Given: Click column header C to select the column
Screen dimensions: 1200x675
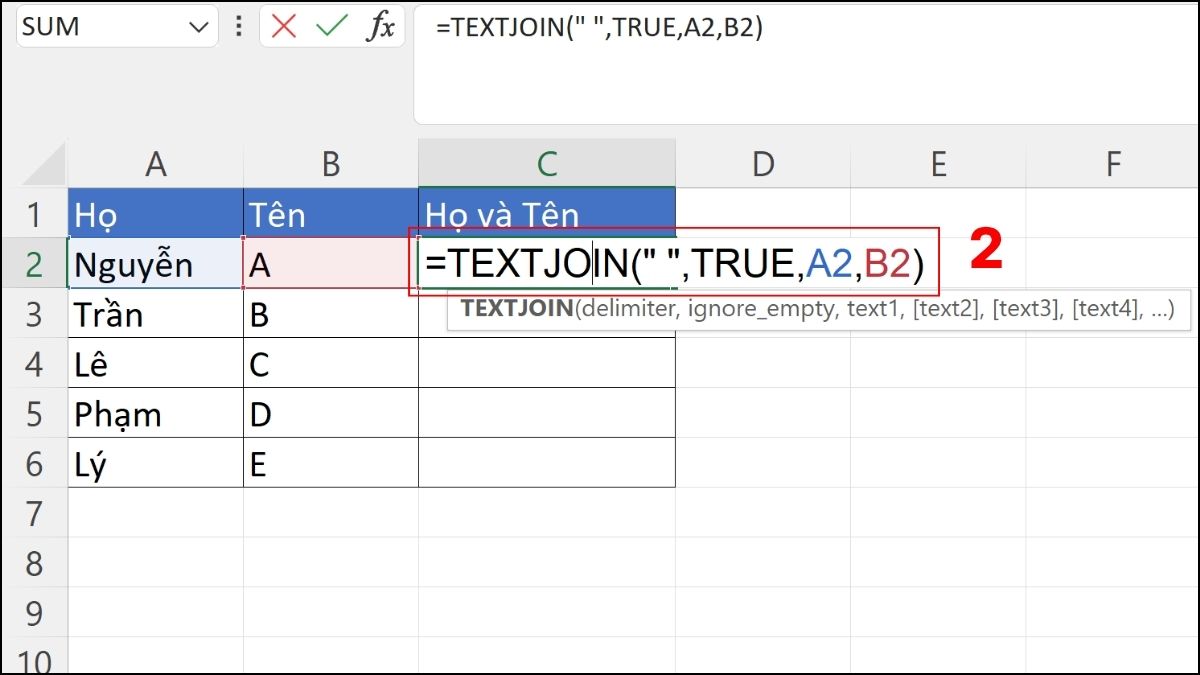Looking at the screenshot, I should [546, 164].
